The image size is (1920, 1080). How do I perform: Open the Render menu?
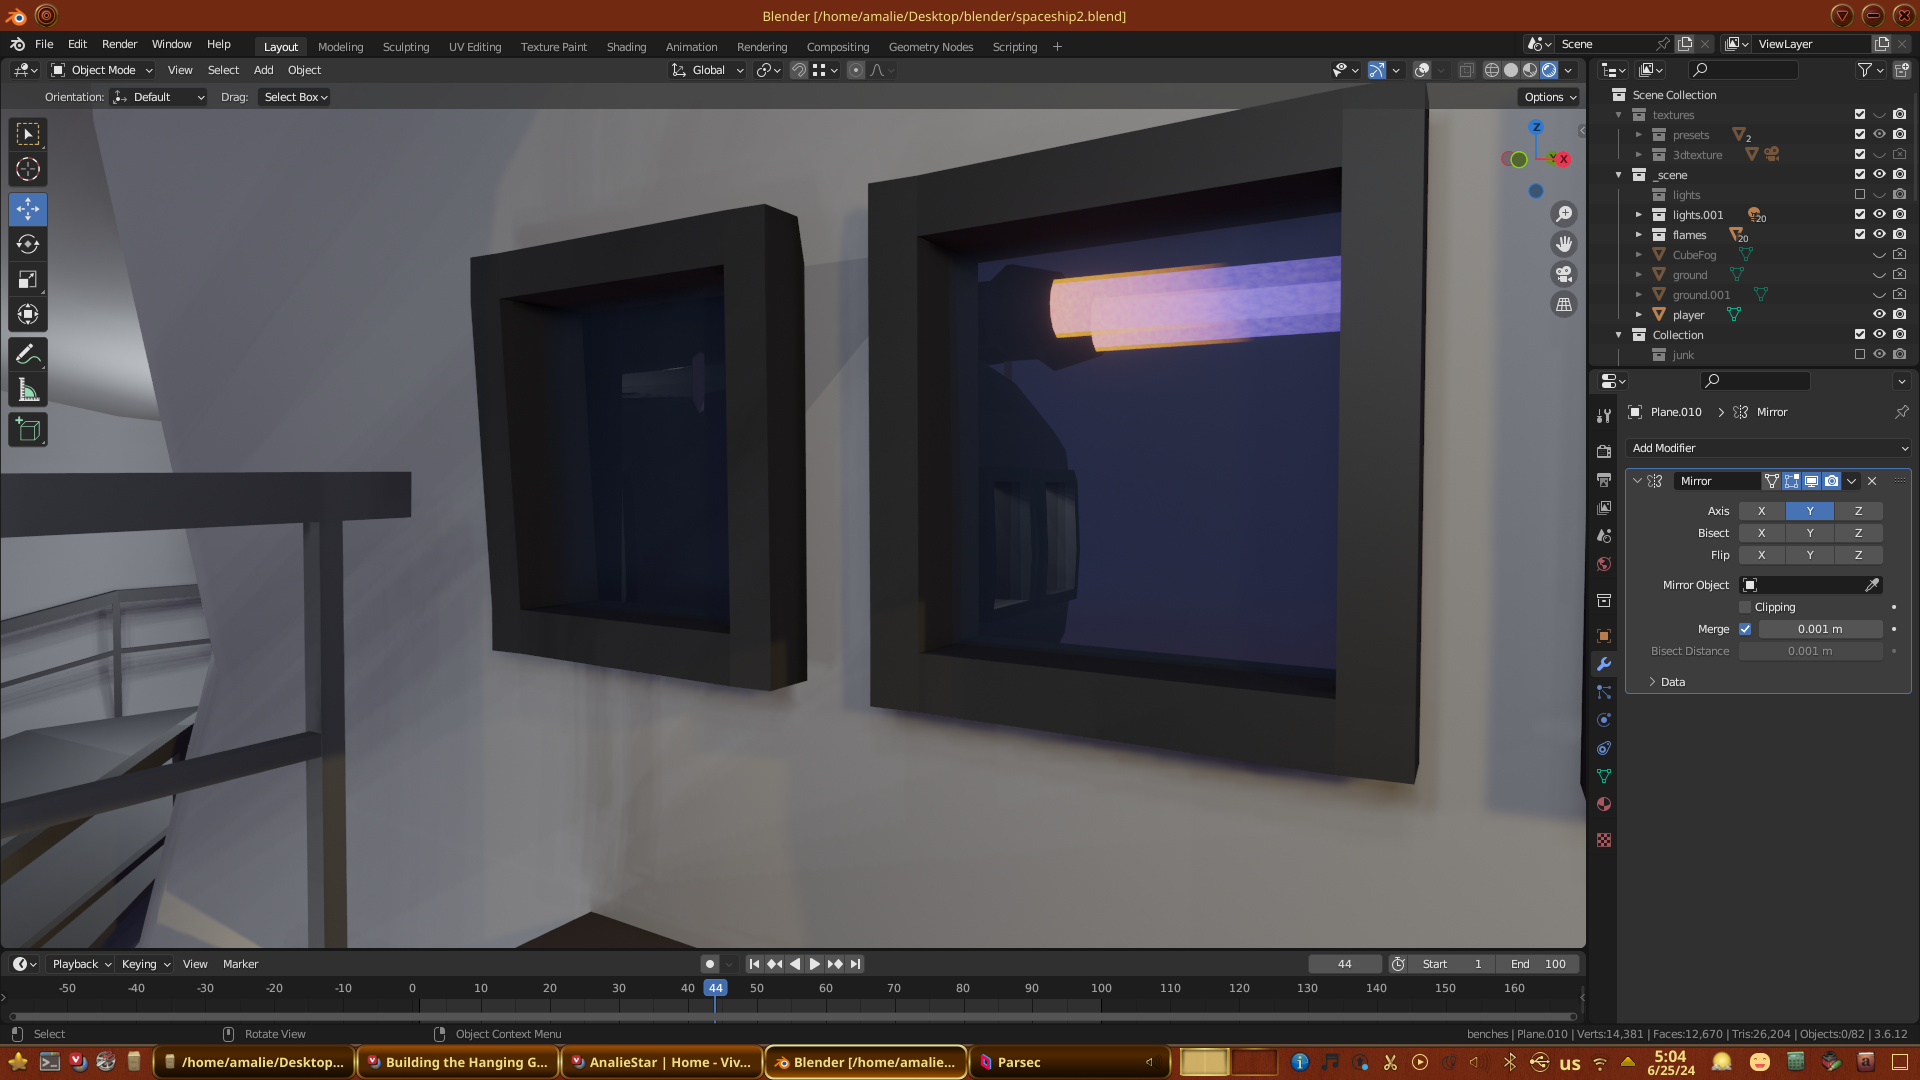tap(119, 44)
